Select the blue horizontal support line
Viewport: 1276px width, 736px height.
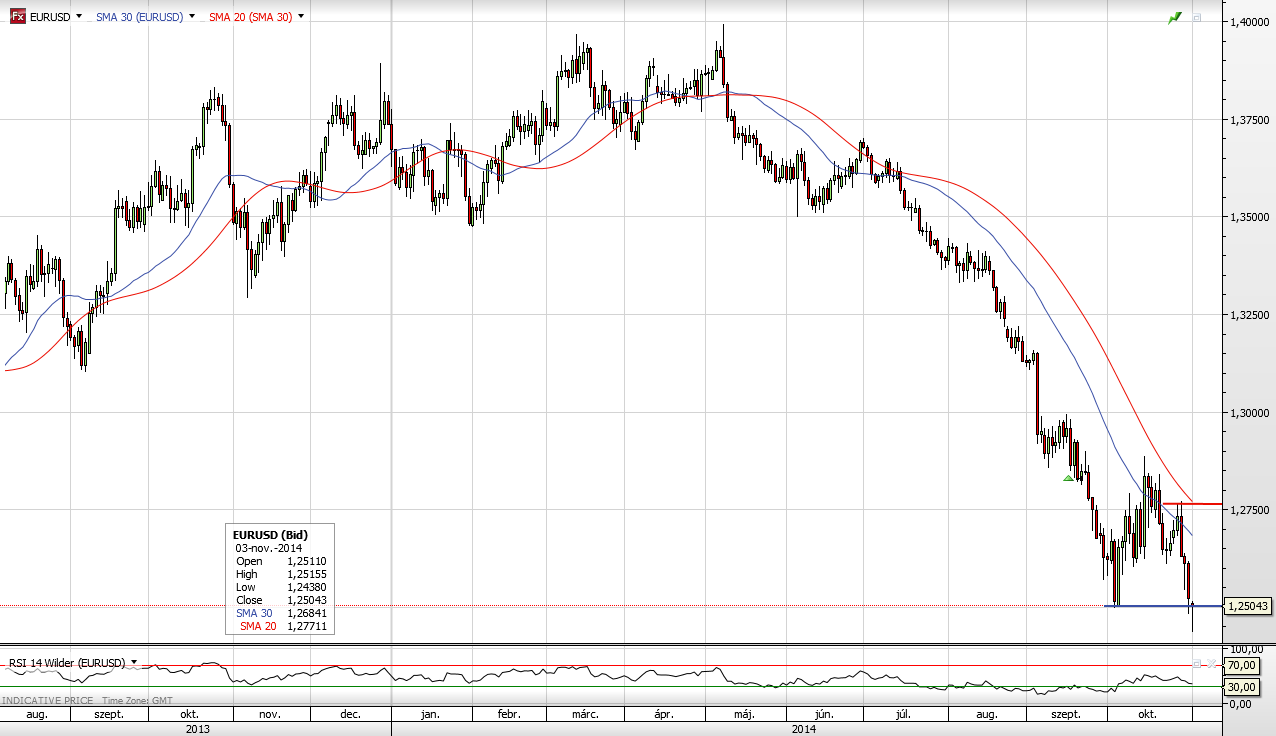(x=1164, y=606)
